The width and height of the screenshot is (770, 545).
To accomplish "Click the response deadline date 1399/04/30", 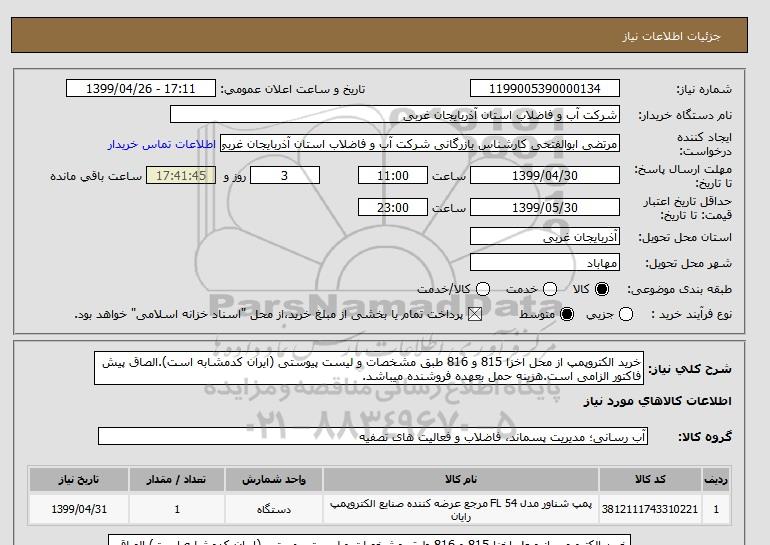I will (545, 175).
